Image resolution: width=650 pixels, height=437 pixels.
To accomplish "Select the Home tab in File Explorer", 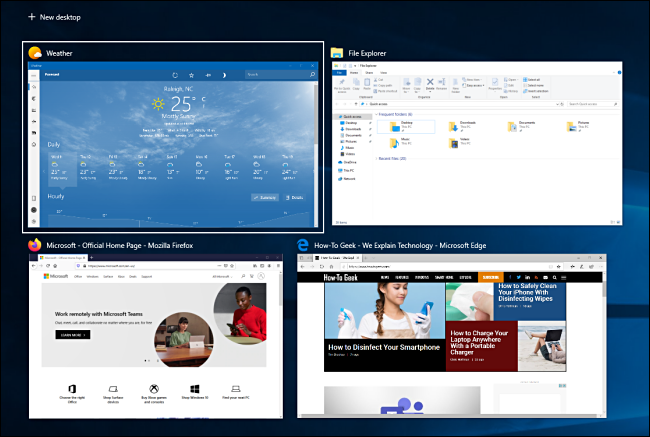I will tap(354, 73).
